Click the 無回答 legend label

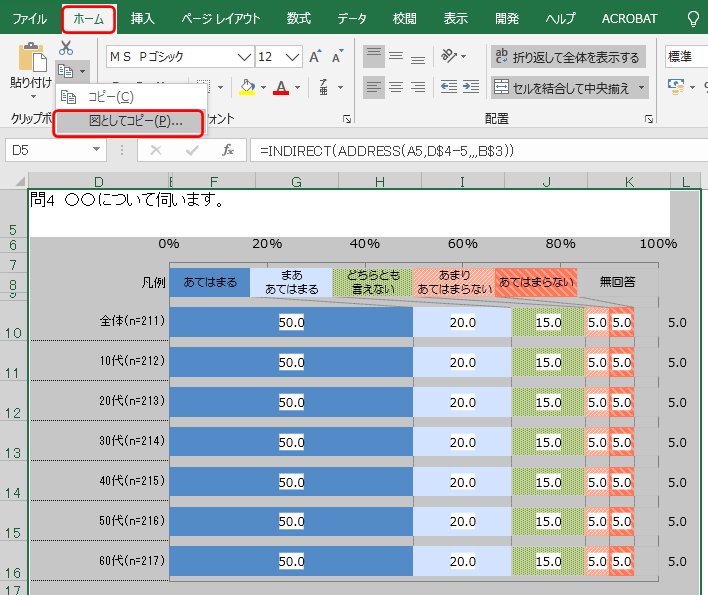[x=617, y=282]
